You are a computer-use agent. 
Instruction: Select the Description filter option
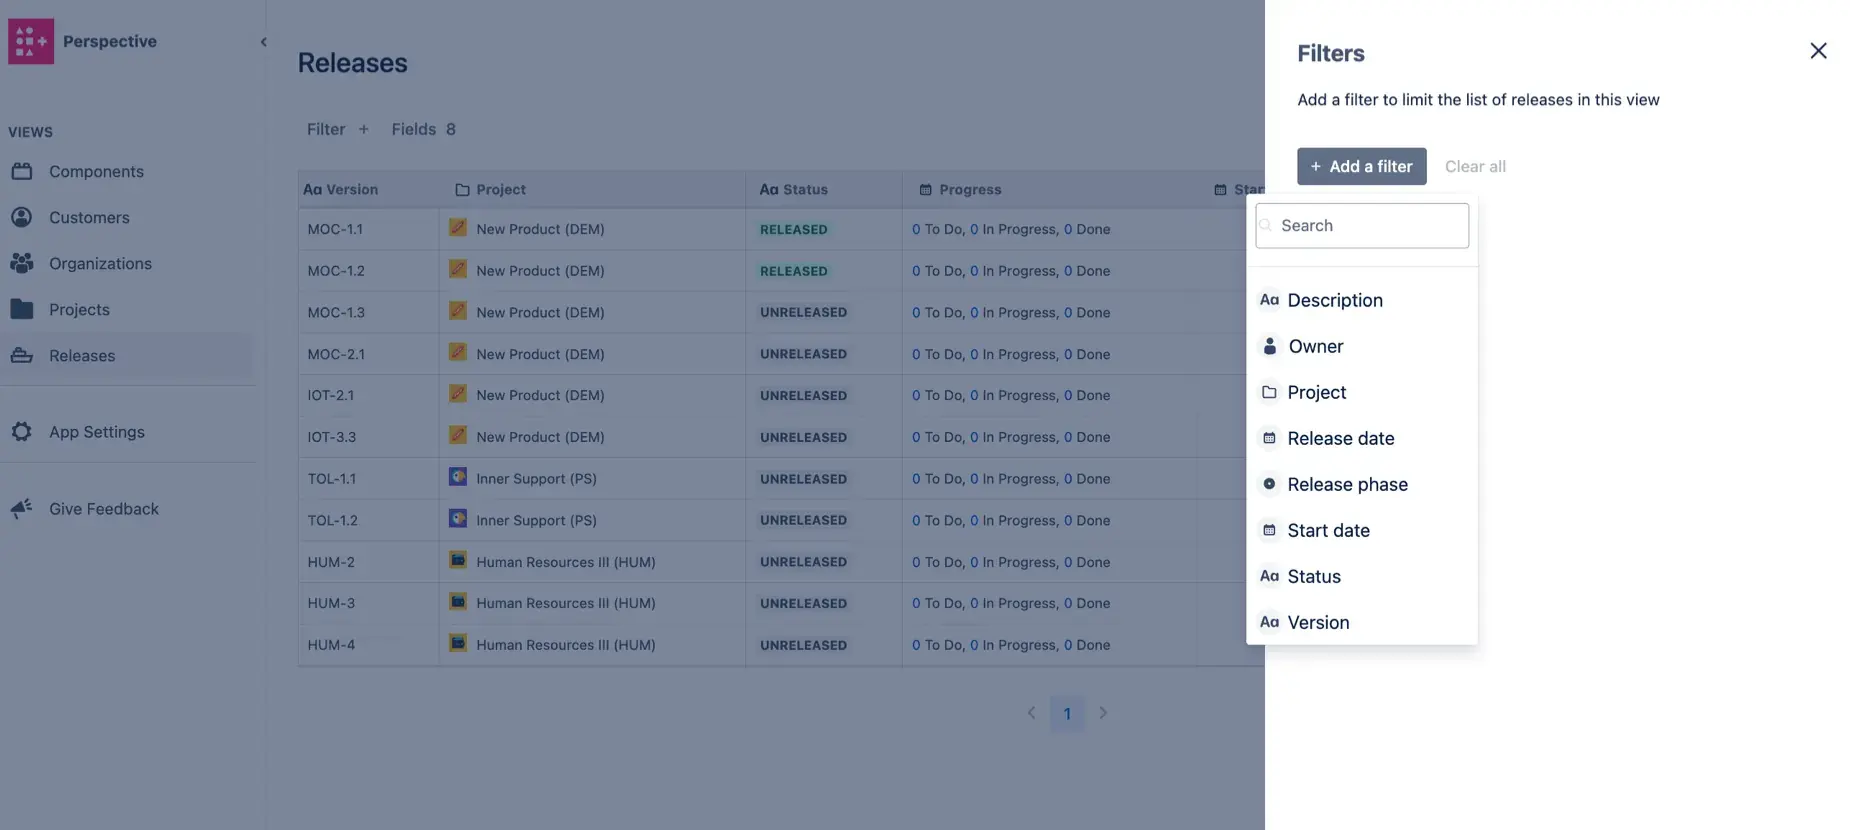pos(1334,301)
